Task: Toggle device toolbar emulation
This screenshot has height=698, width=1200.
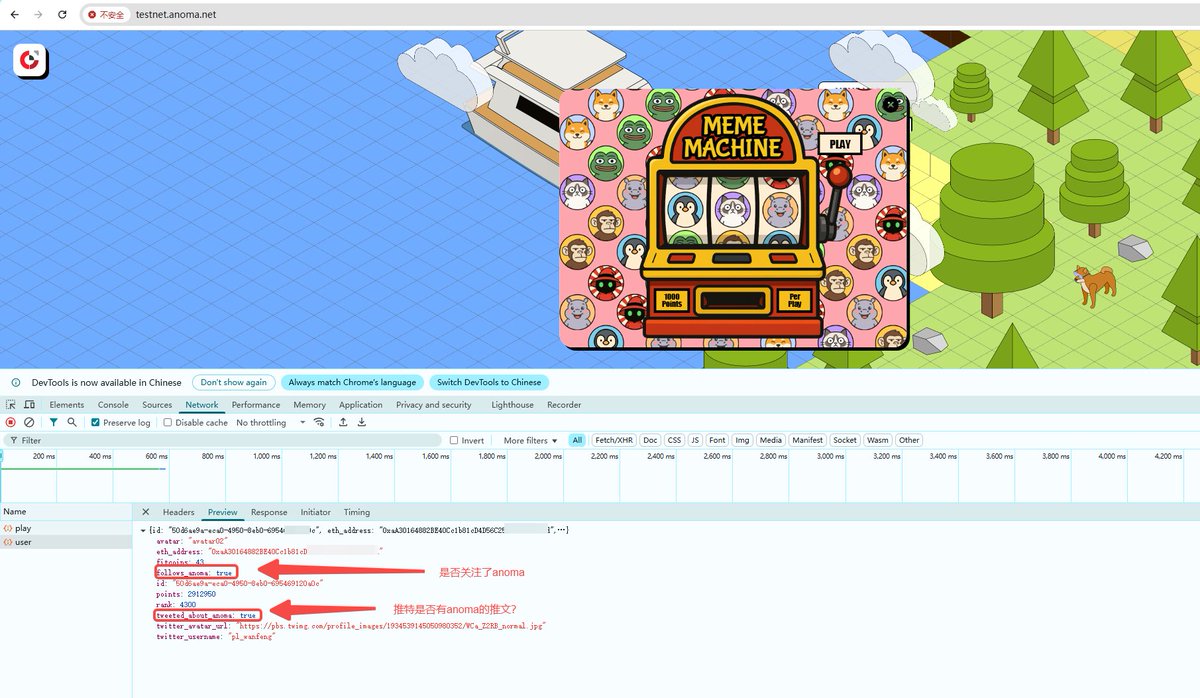Action: tap(27, 405)
